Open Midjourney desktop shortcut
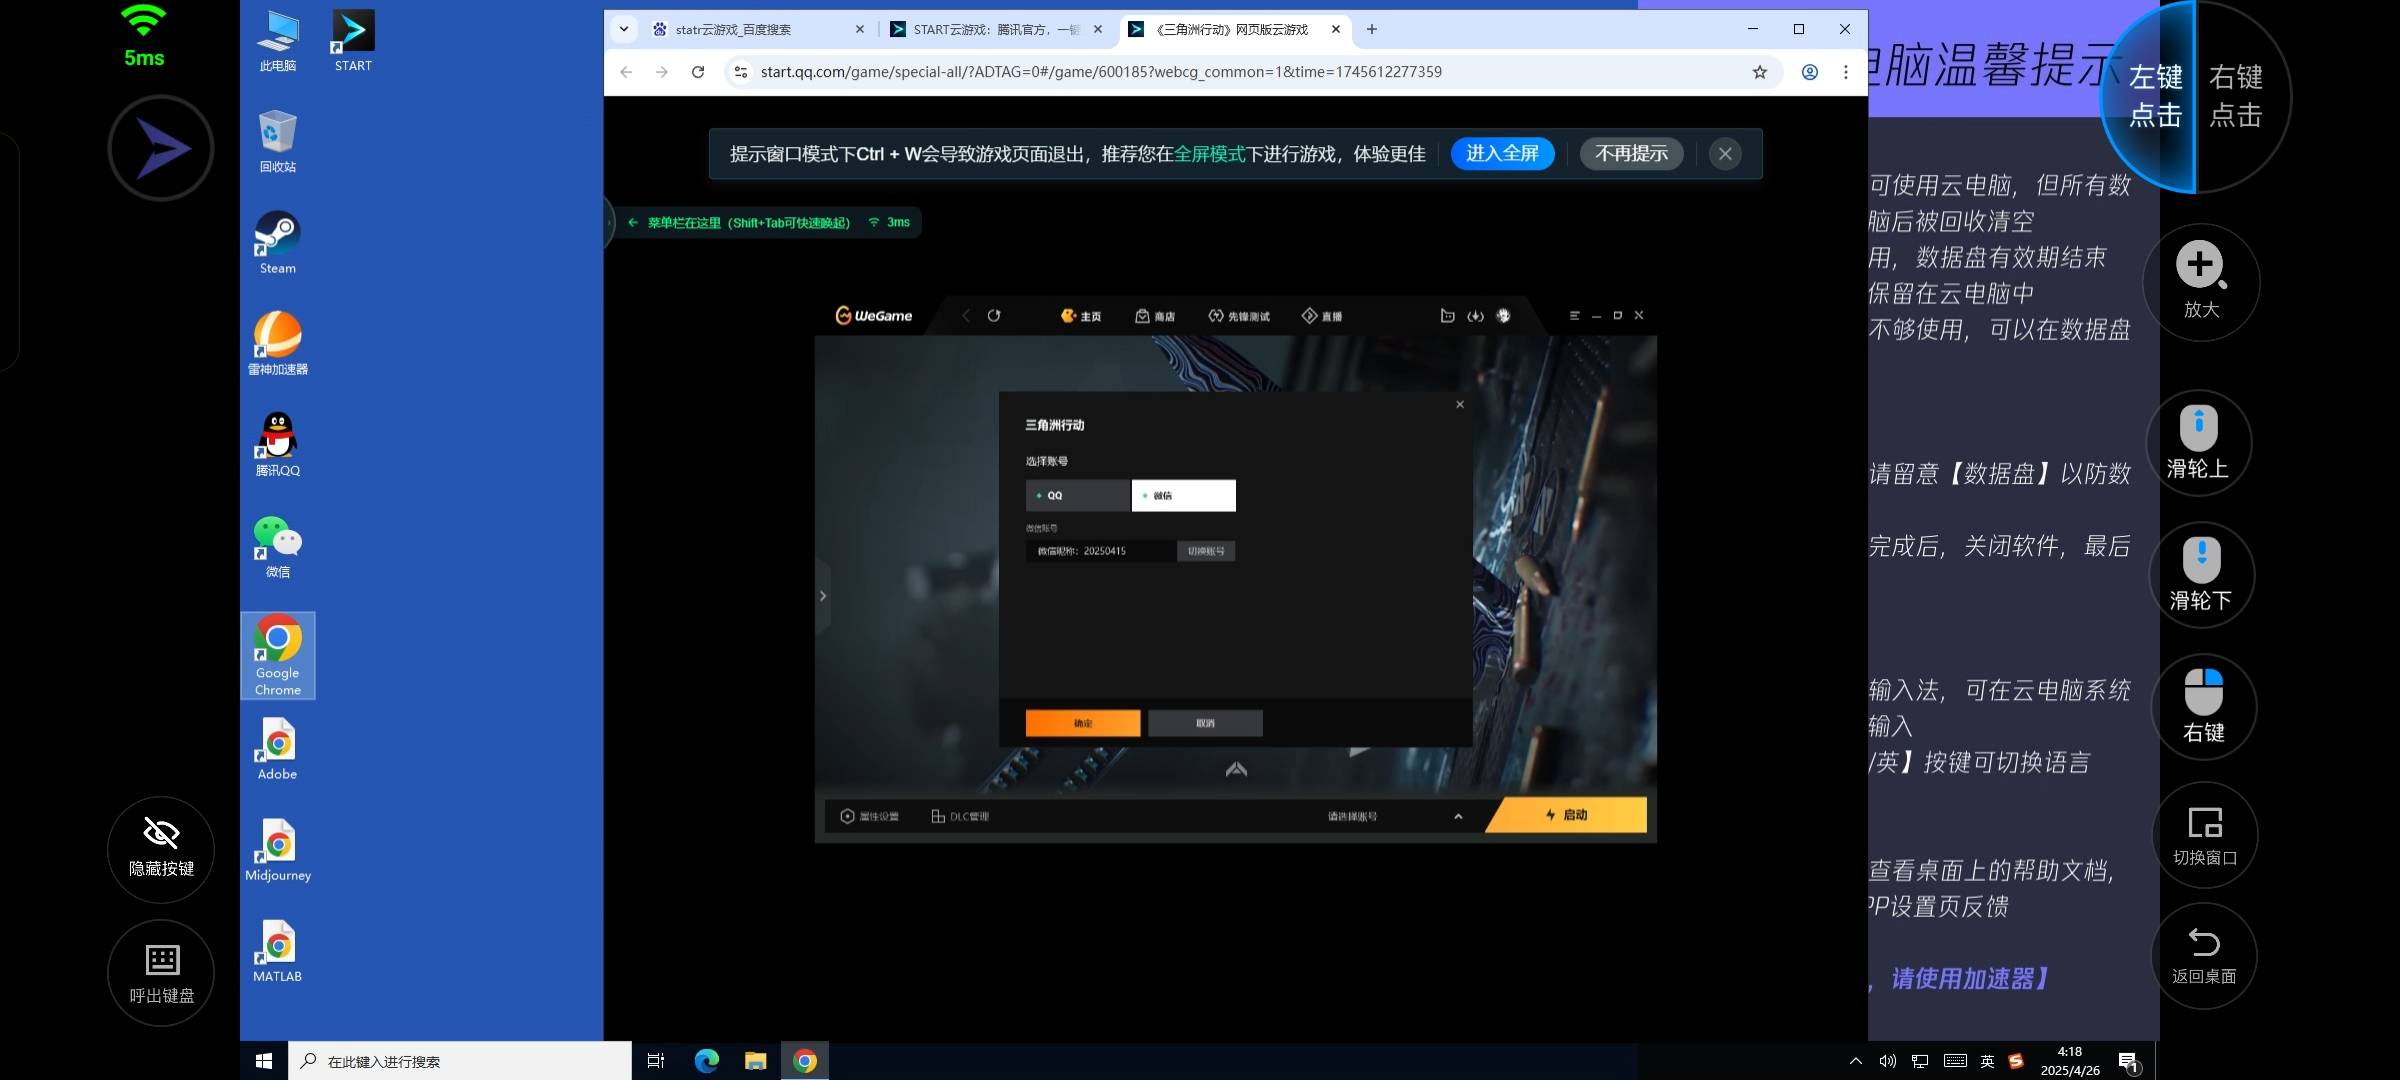Image resolution: width=2400 pixels, height=1080 pixels. pyautogui.click(x=278, y=851)
